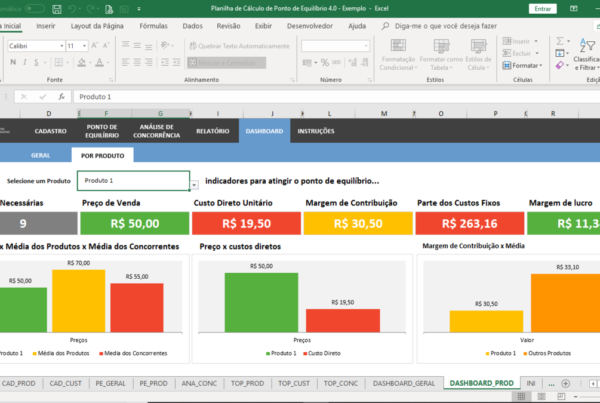
Task: Open the Calibri font name dropdown
Action: coord(62,46)
